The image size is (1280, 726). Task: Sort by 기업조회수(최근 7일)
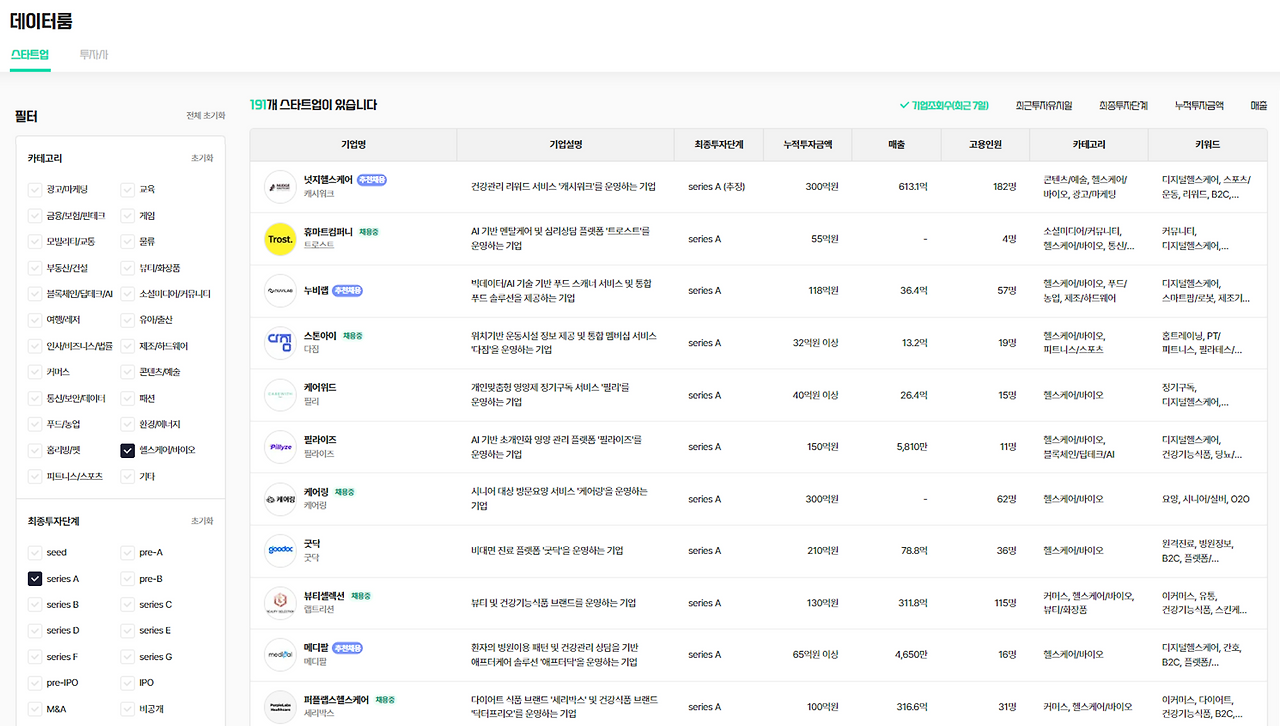coord(944,105)
